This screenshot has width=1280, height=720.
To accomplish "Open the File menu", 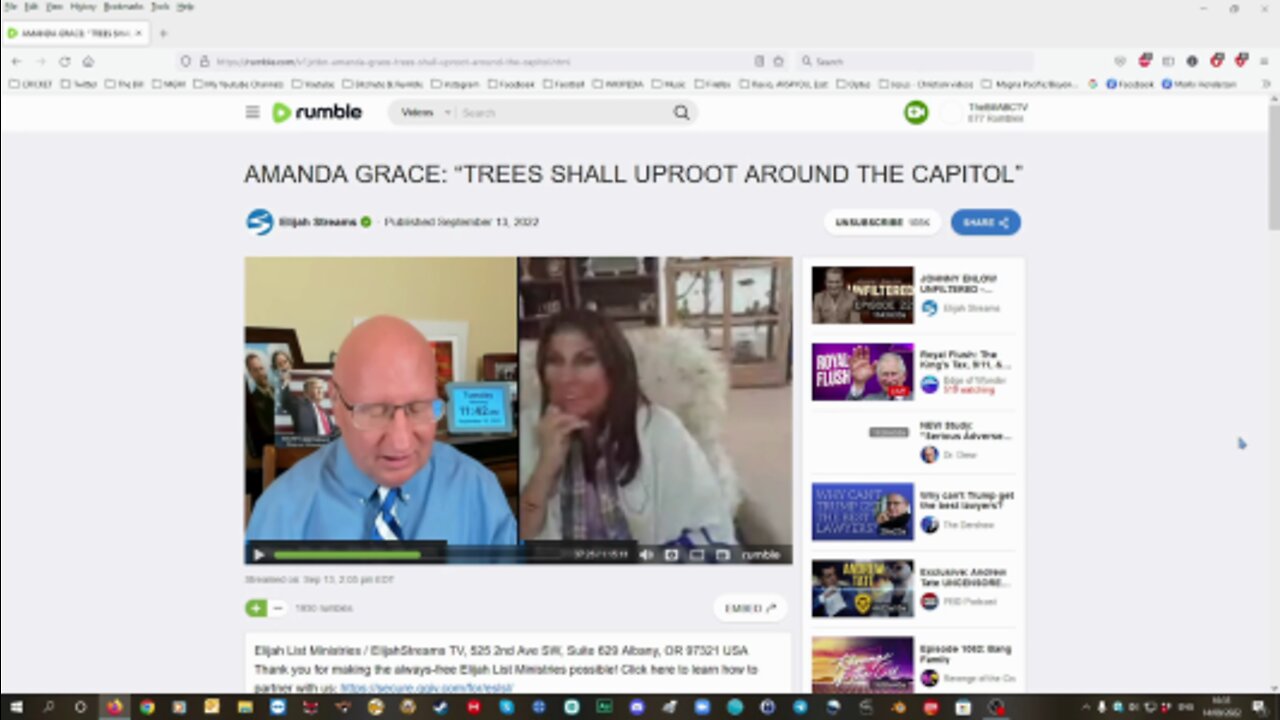I will 11,7.
